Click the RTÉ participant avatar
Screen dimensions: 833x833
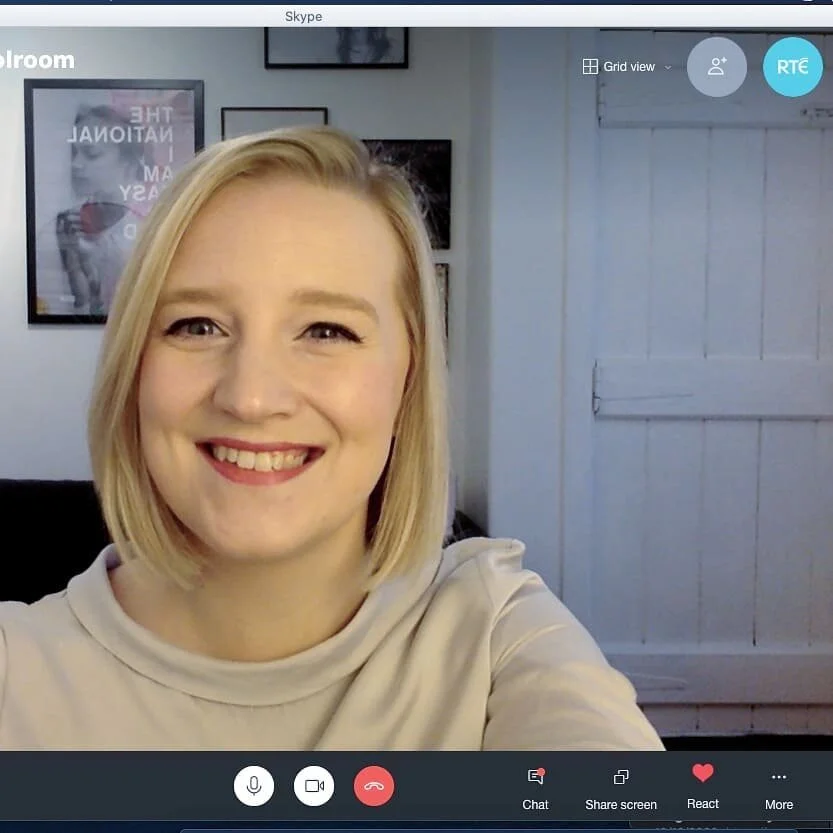coord(793,66)
